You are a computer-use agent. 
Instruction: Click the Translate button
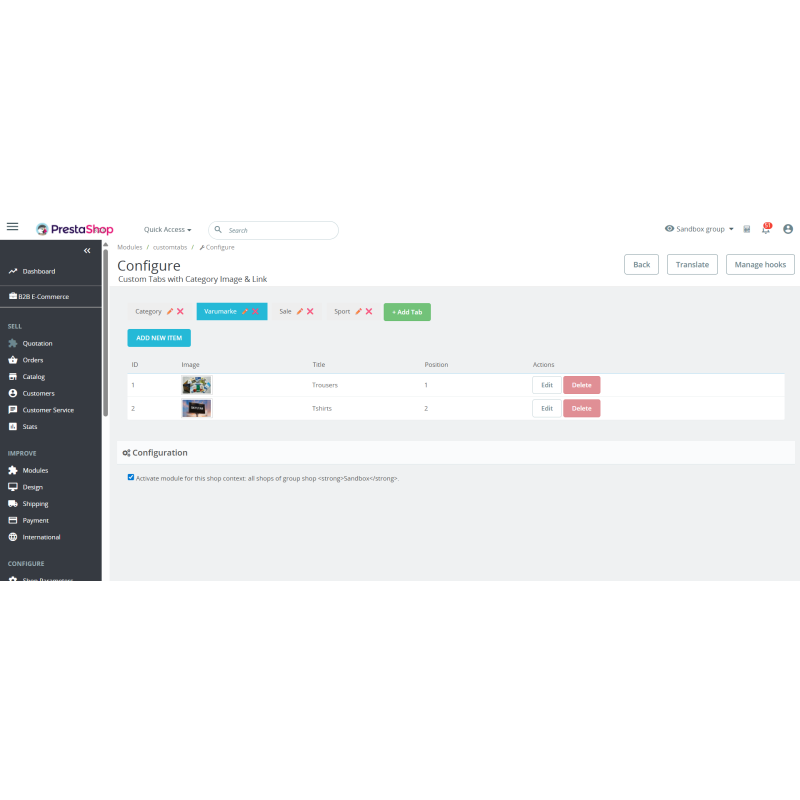pos(692,264)
